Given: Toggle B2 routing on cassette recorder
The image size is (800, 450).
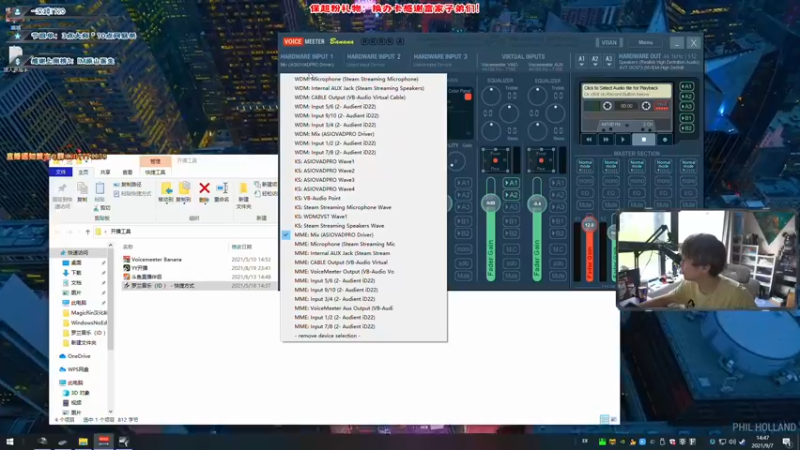Looking at the screenshot, I should click(686, 128).
